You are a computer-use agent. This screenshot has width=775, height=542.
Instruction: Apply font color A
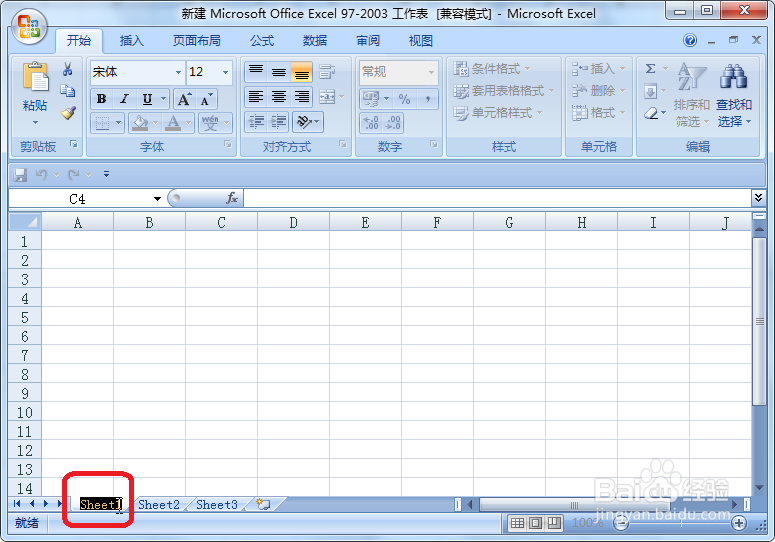pos(172,123)
